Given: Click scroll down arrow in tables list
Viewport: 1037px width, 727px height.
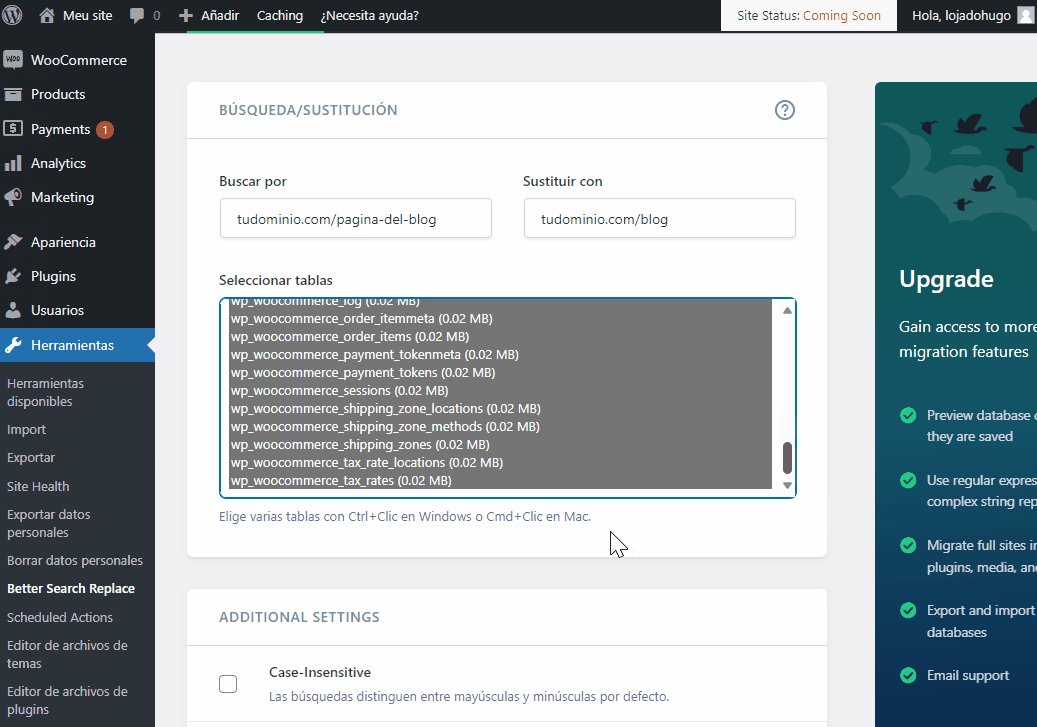Looking at the screenshot, I should click(x=787, y=486).
